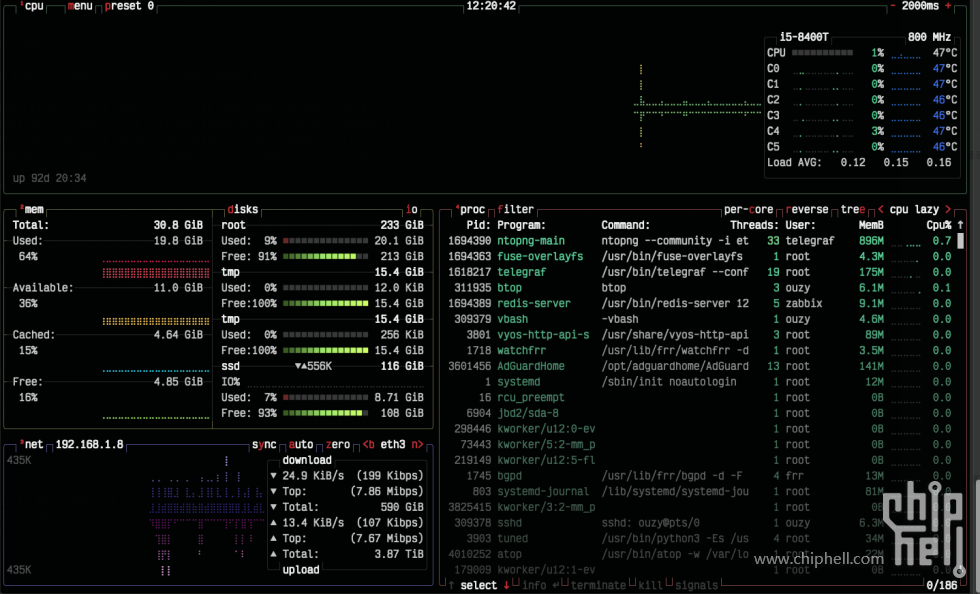Click select down arrow in proc footer

pyautogui.click(x=506, y=586)
